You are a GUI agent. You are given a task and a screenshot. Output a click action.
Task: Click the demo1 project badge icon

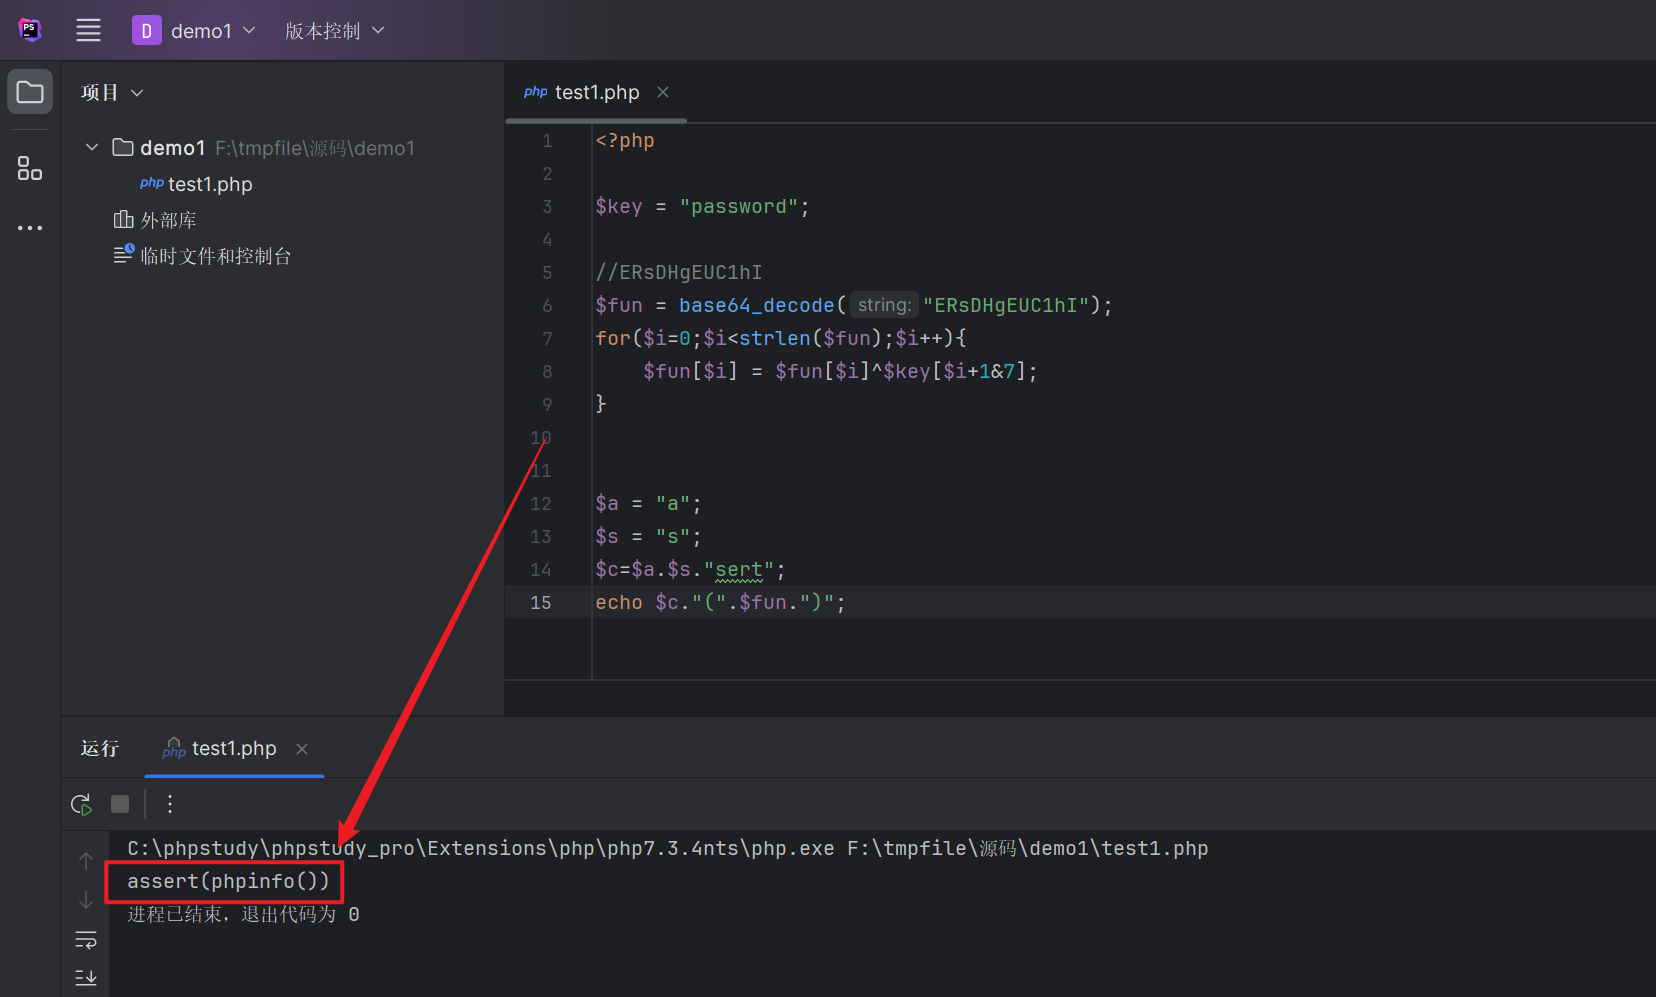[x=146, y=31]
